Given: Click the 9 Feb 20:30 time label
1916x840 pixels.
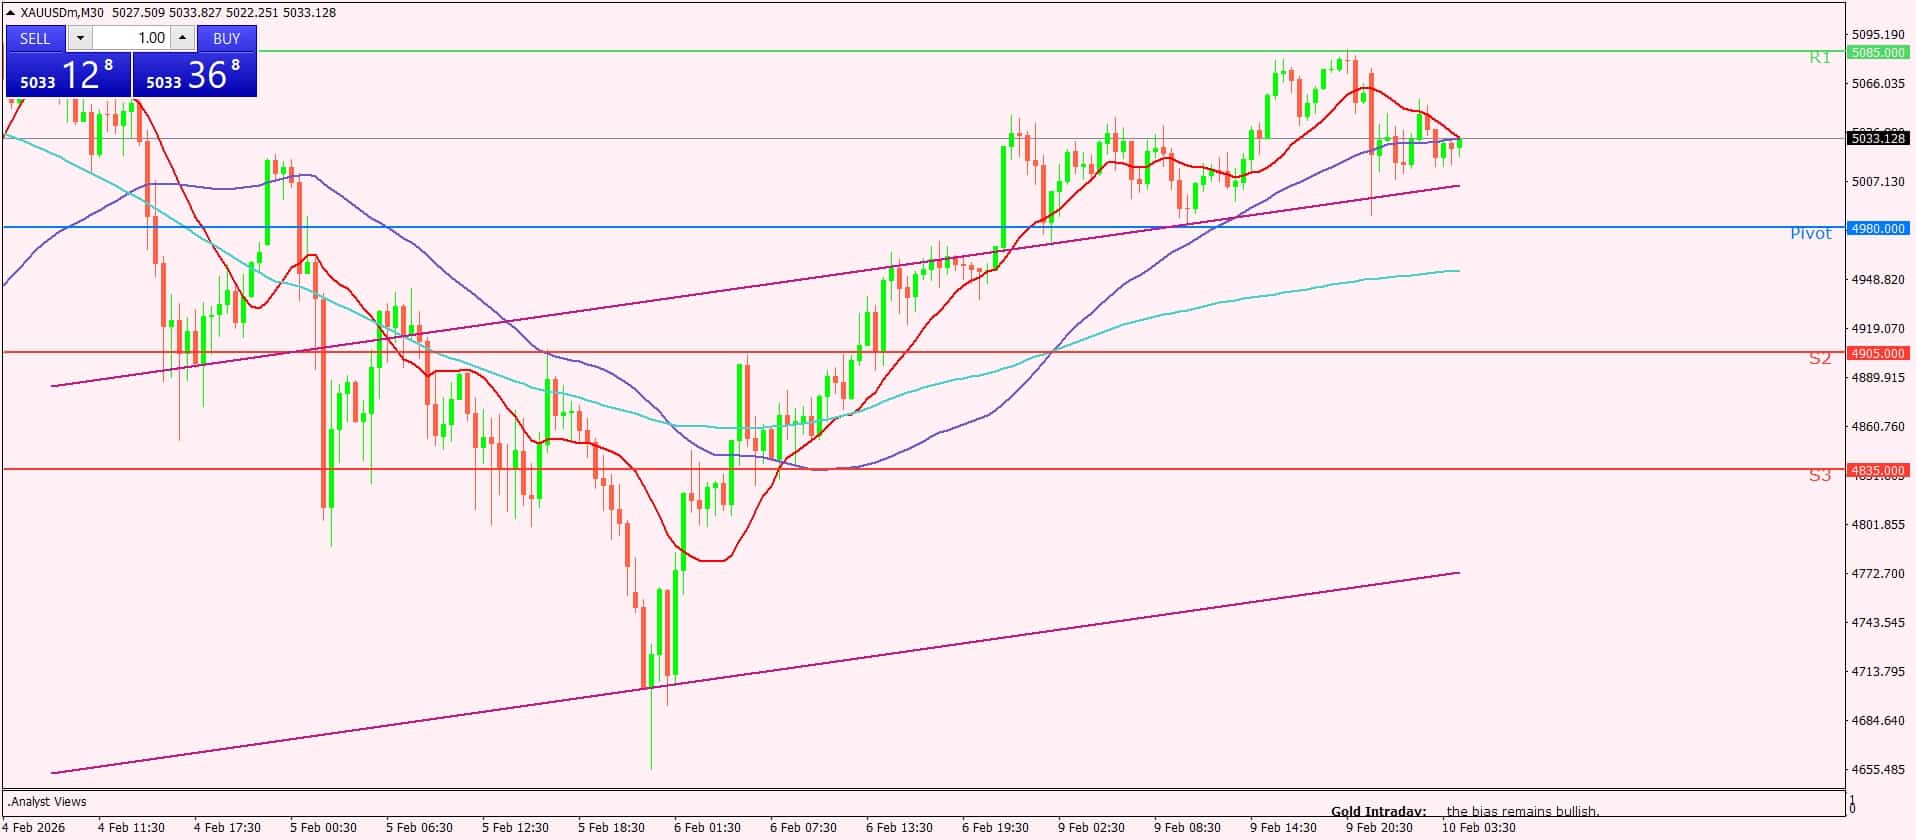Looking at the screenshot, I should coord(1379,827).
